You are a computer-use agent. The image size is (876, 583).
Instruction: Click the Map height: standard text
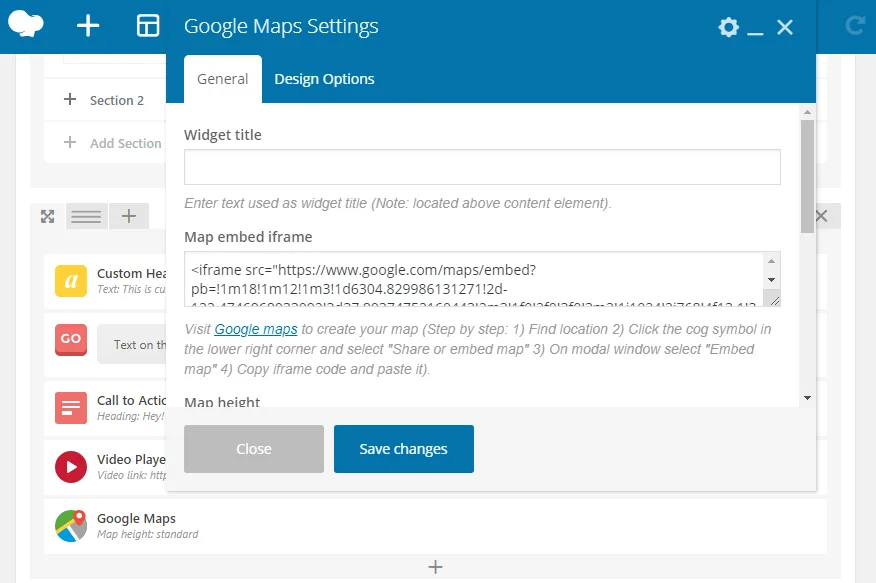[x=147, y=534]
